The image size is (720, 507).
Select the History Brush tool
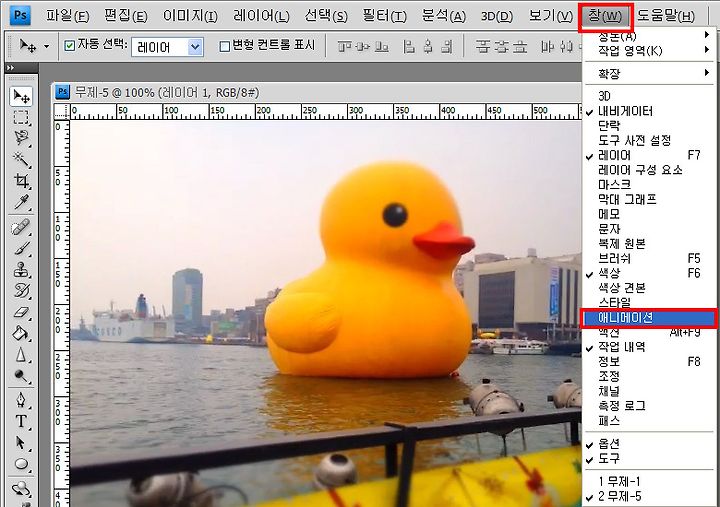tap(21, 291)
